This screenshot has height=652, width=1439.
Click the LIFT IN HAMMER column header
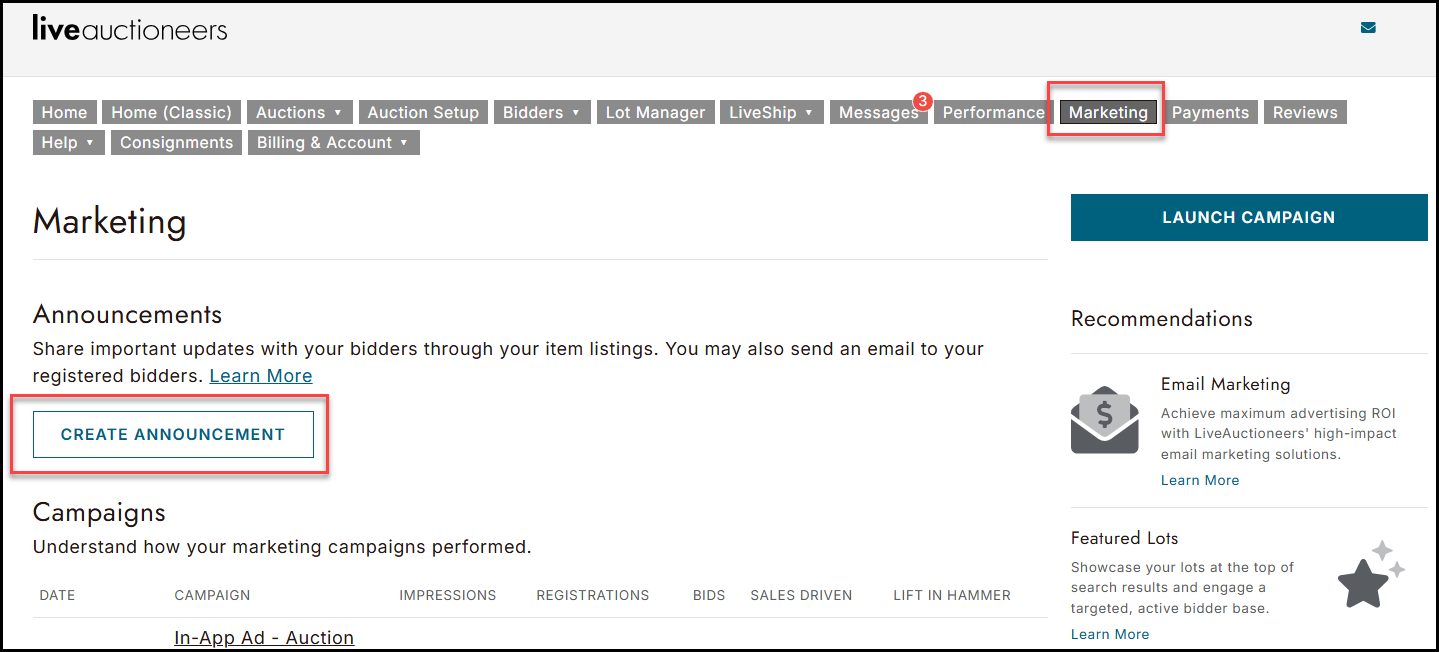pyautogui.click(x=952, y=595)
